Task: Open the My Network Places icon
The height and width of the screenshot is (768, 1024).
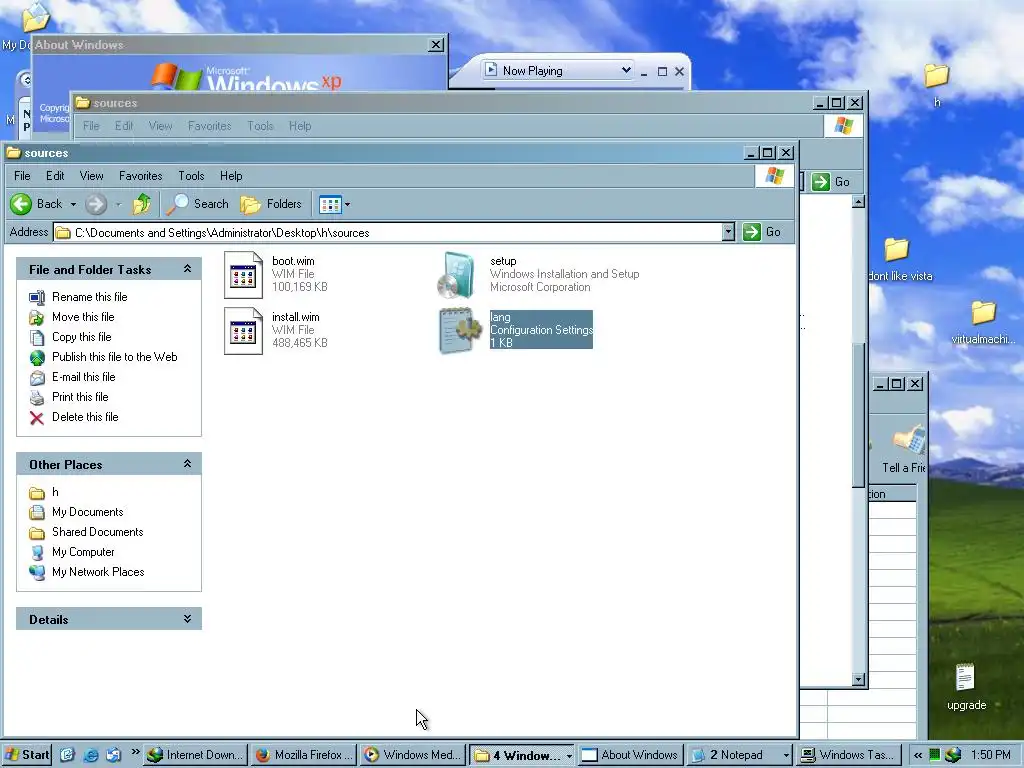Action: pos(37,573)
